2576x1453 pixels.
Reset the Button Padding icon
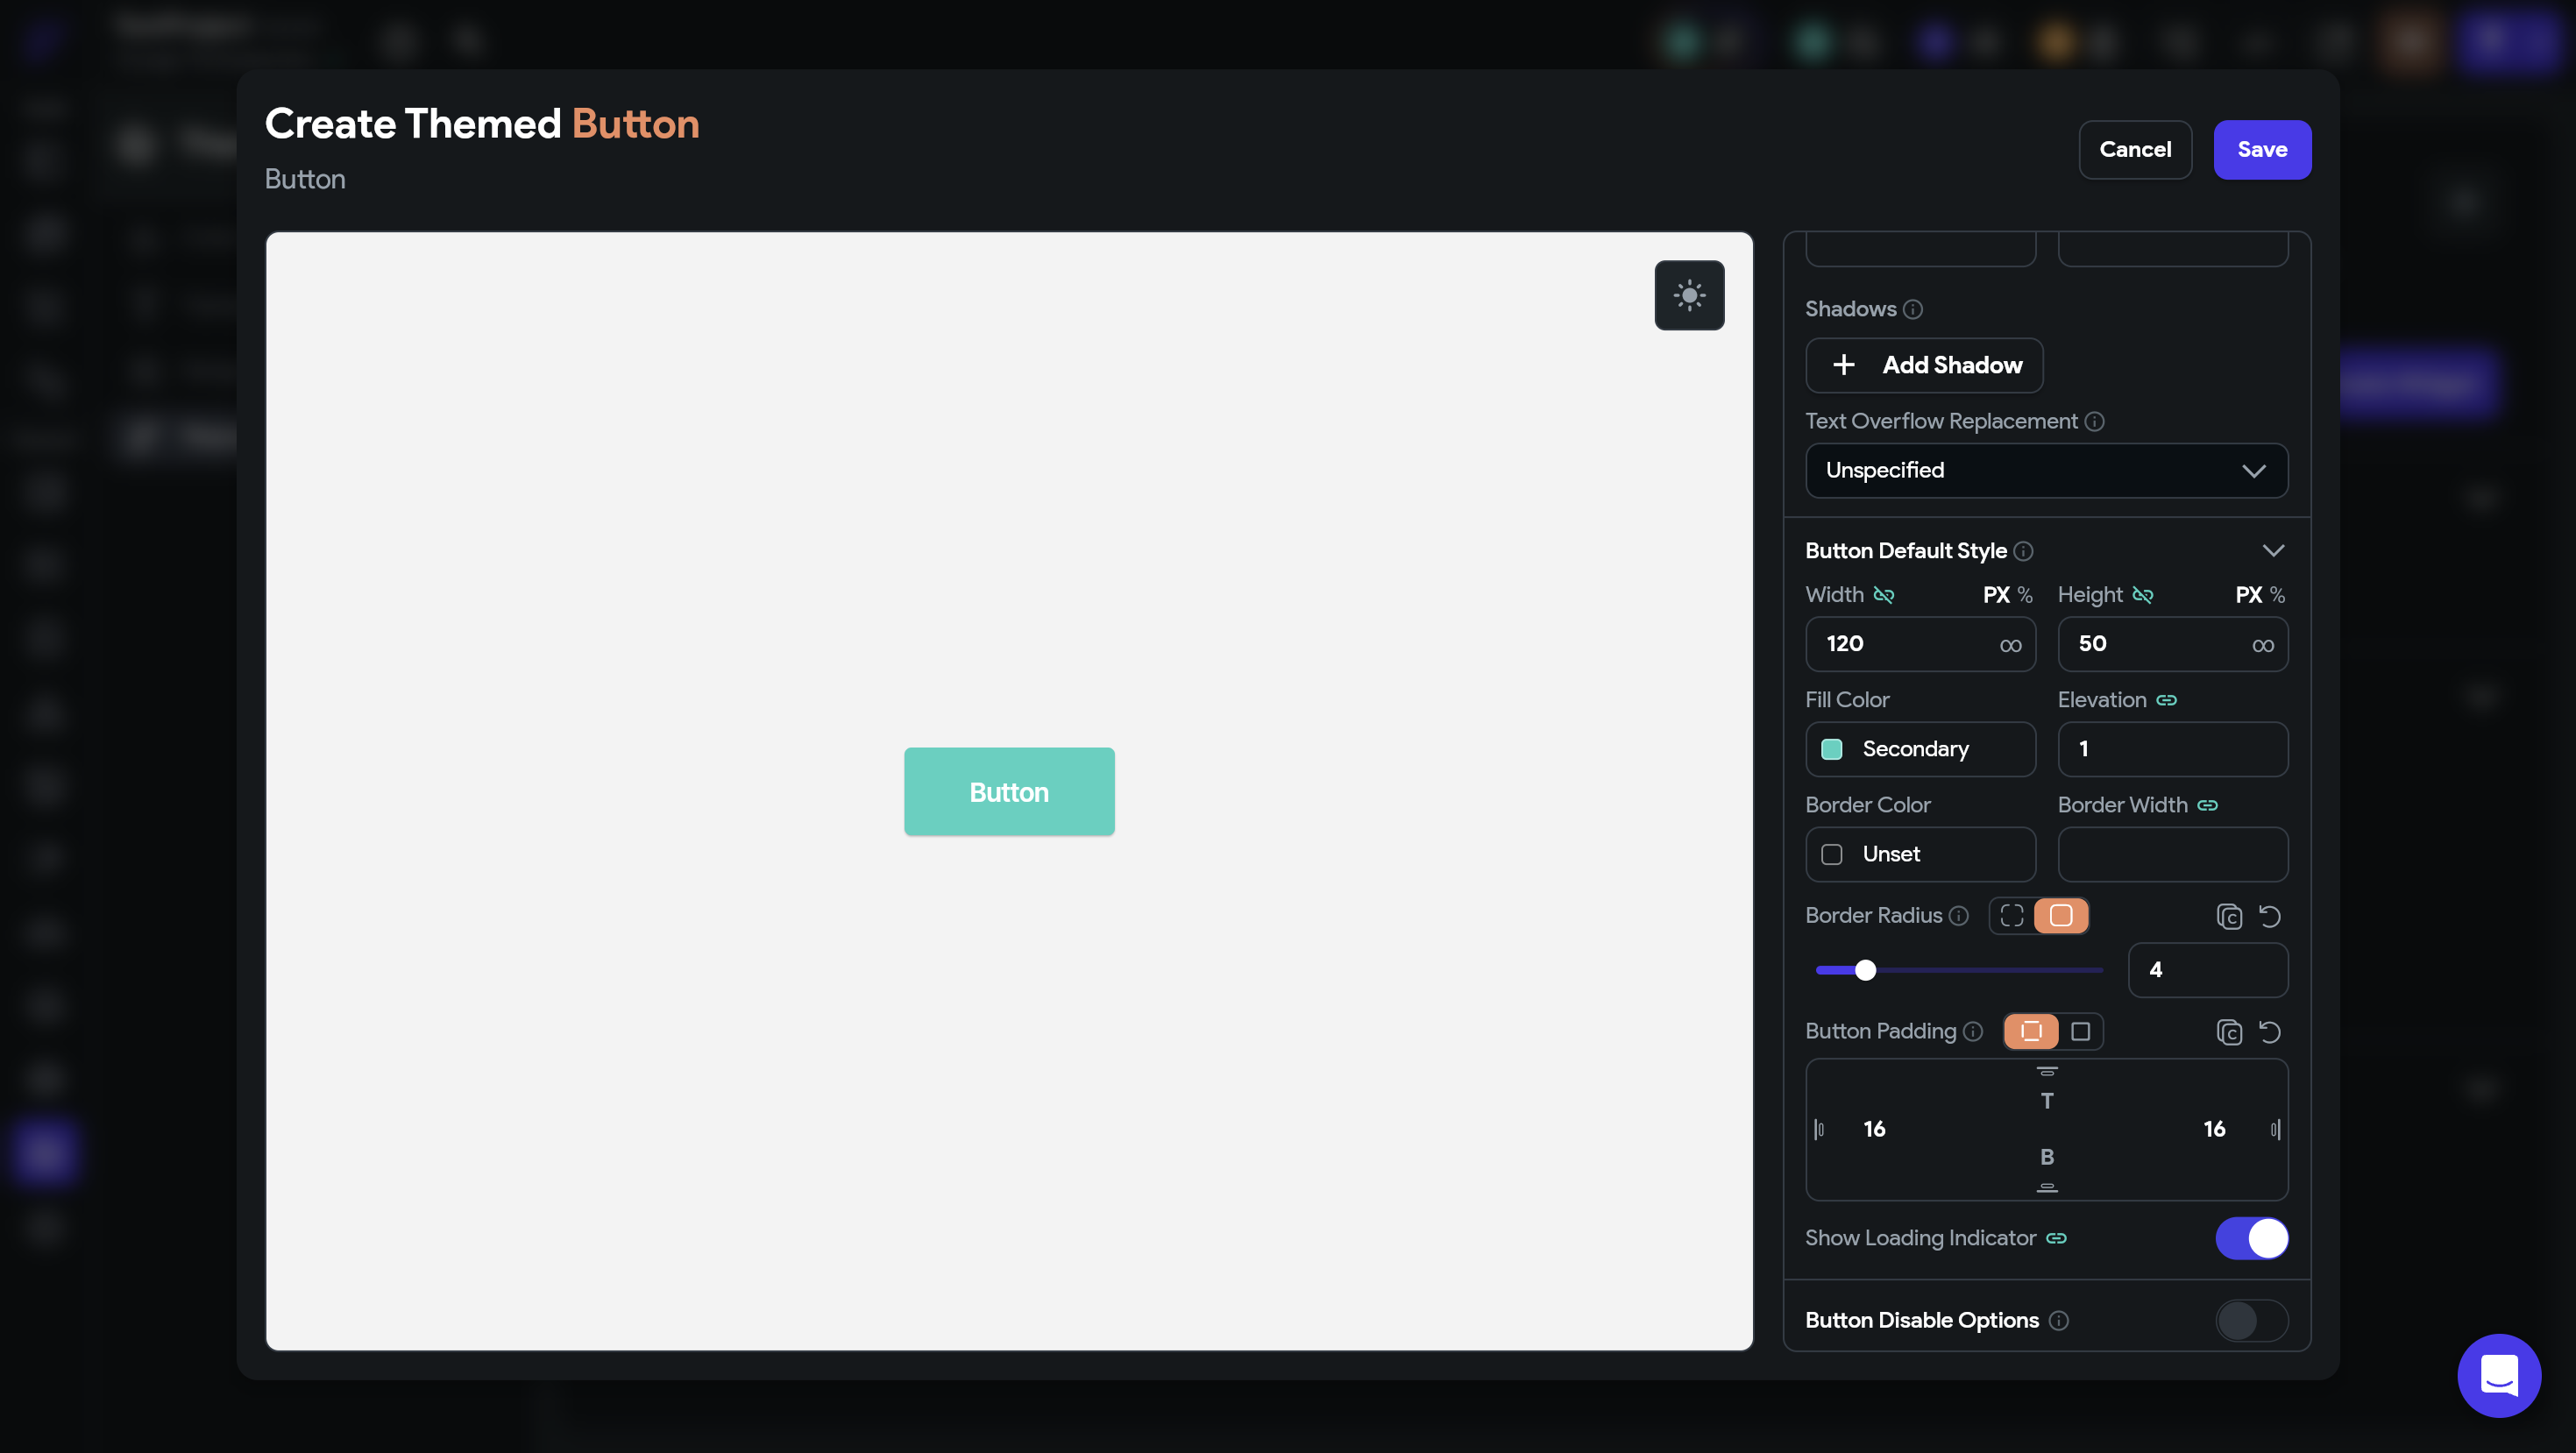[2270, 1032]
